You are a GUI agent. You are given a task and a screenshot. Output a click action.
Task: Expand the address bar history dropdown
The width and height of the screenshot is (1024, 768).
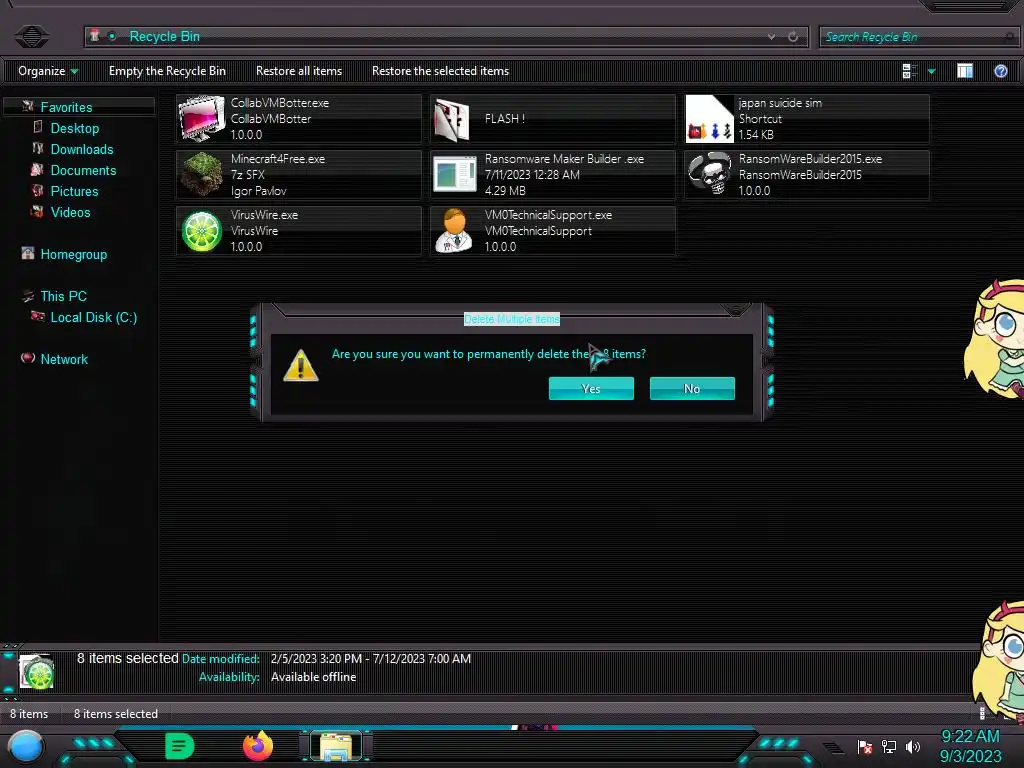click(x=771, y=37)
